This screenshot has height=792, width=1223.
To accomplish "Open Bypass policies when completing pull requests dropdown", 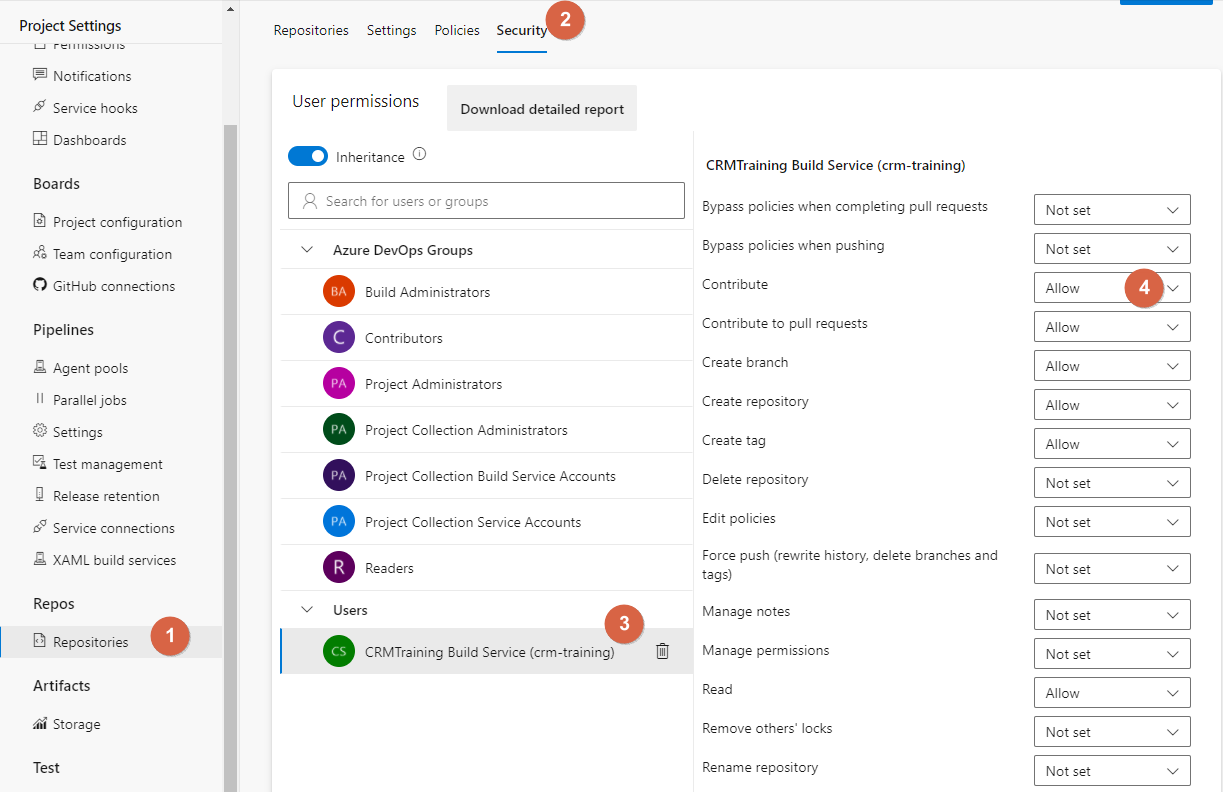I will [x=1112, y=210].
